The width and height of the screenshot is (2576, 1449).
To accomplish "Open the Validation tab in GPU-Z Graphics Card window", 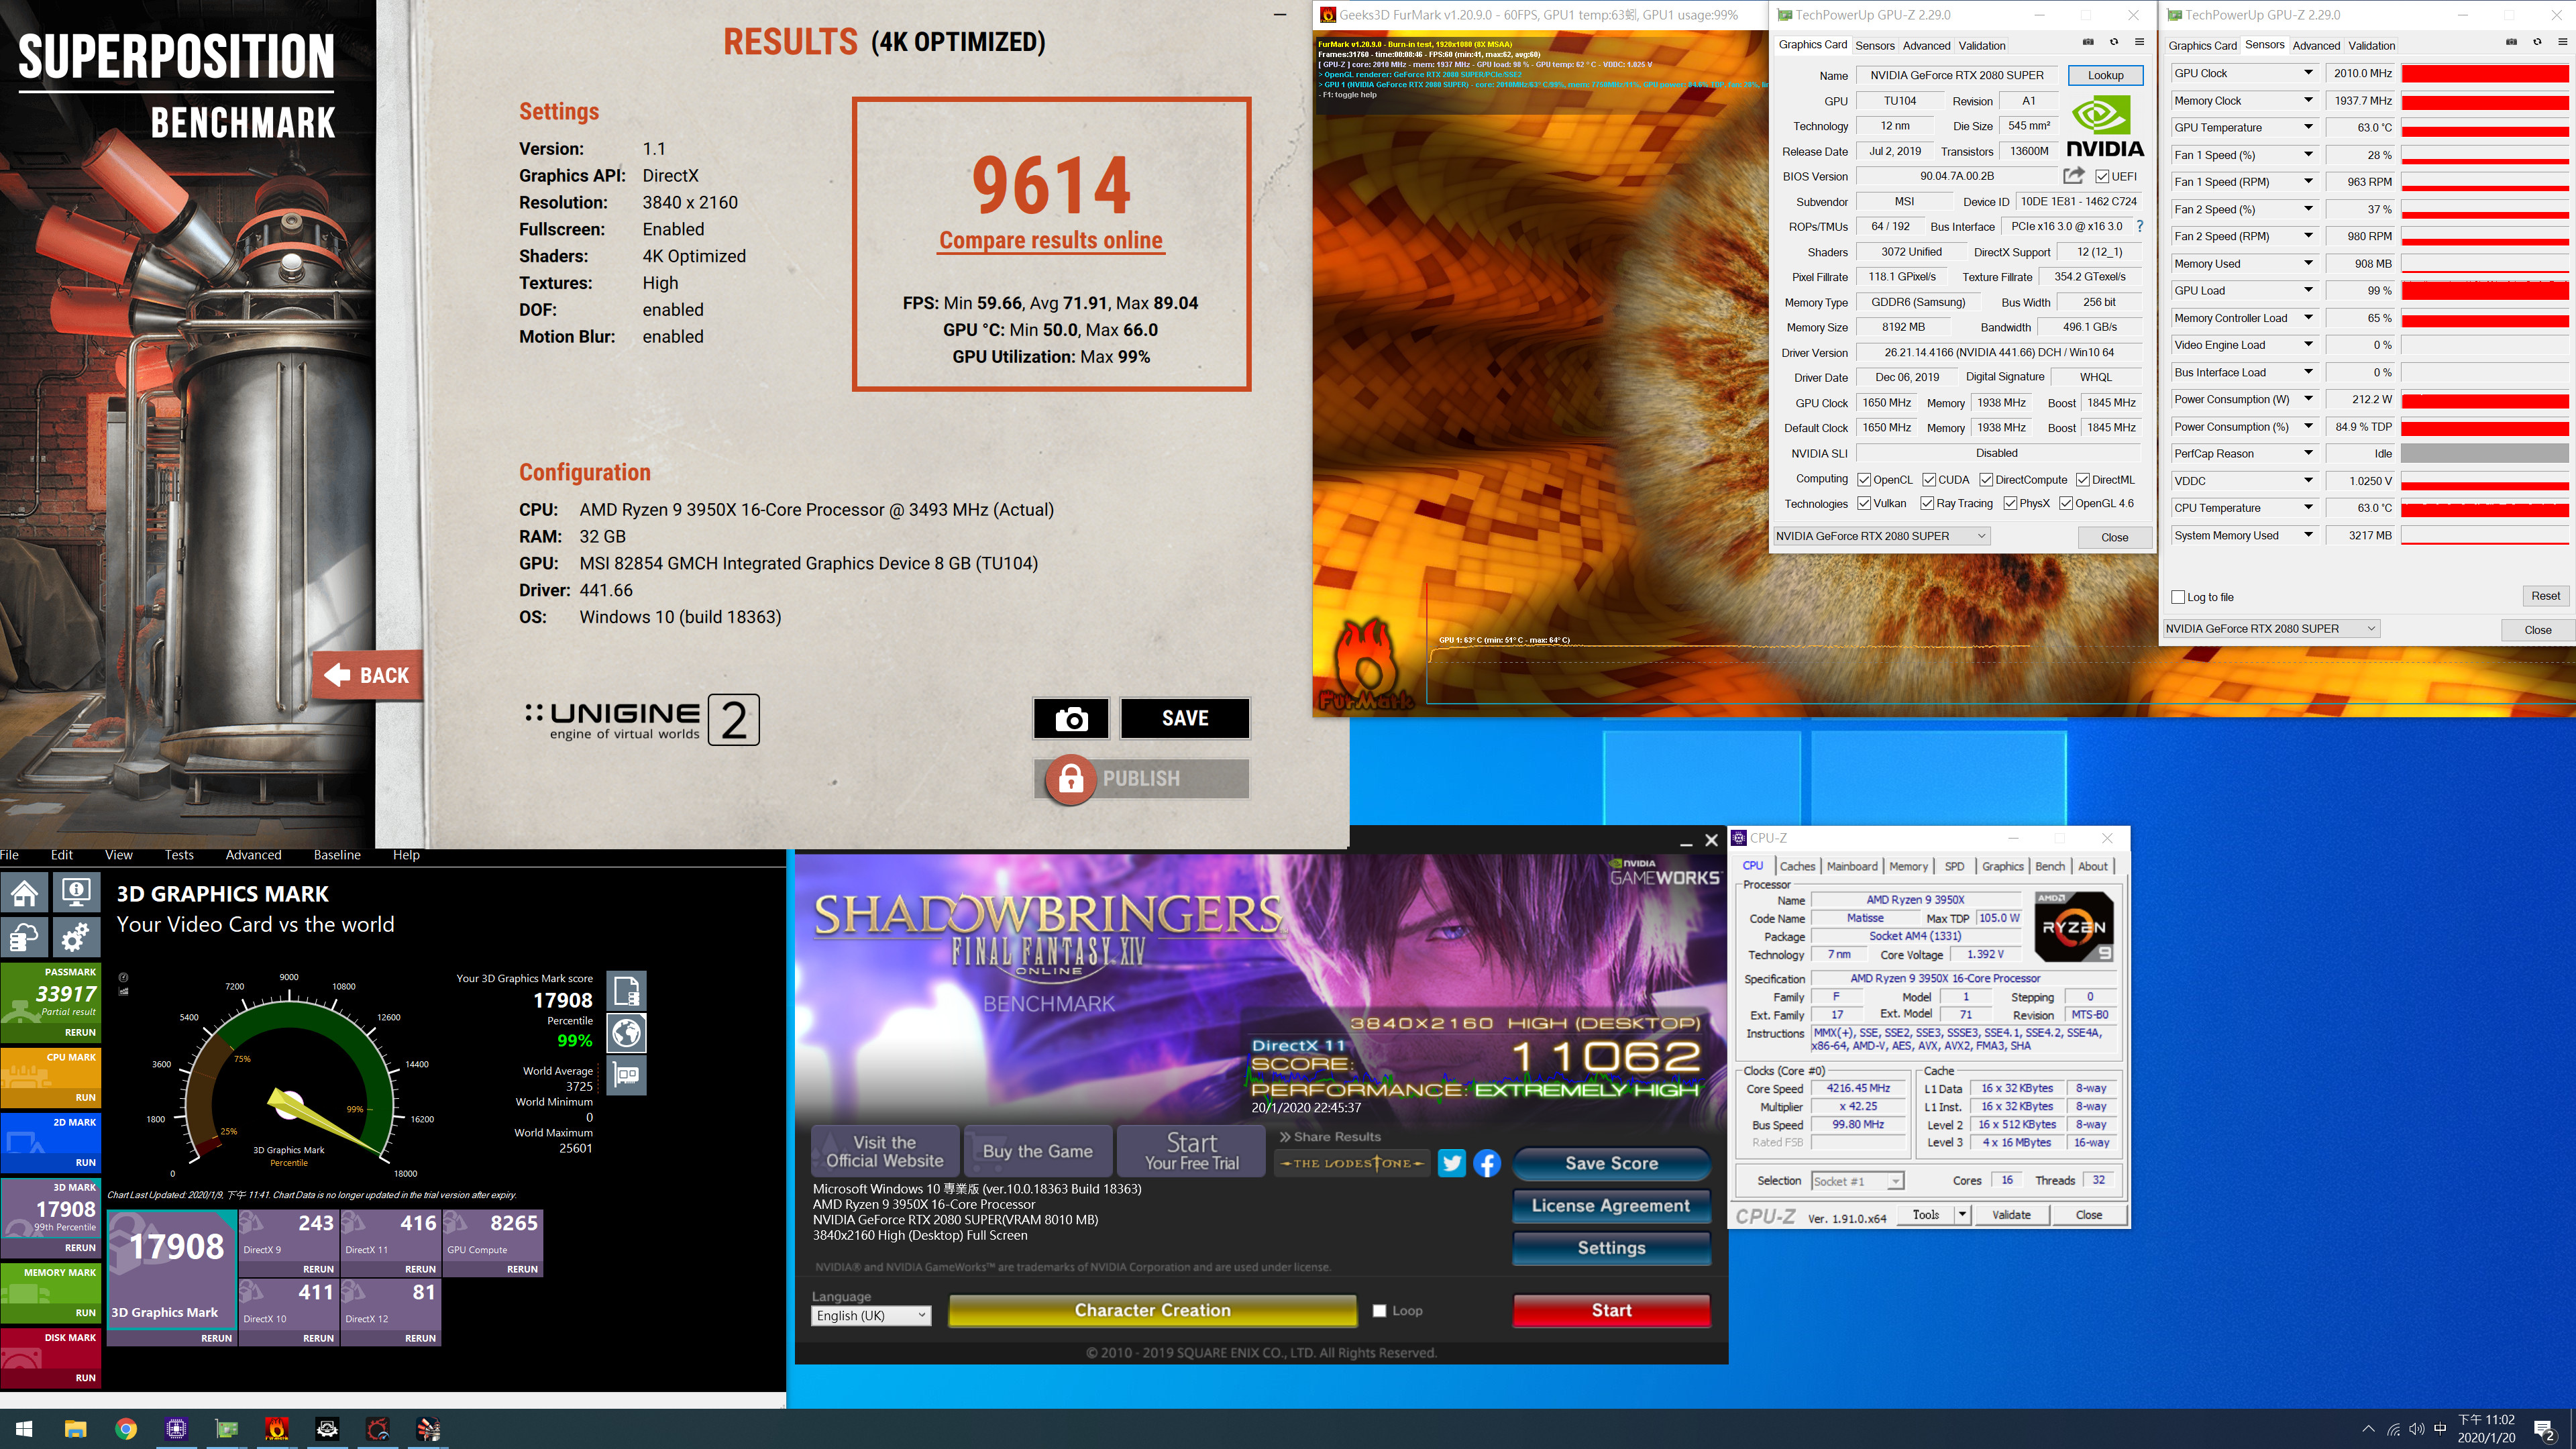I will (x=1982, y=45).
